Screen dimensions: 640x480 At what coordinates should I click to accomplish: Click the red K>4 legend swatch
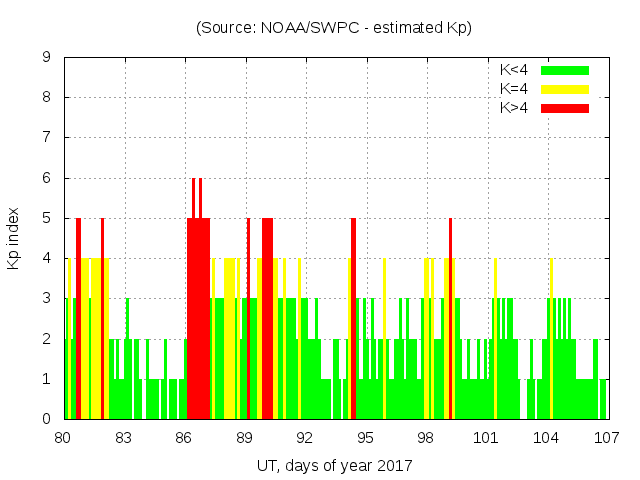click(565, 107)
